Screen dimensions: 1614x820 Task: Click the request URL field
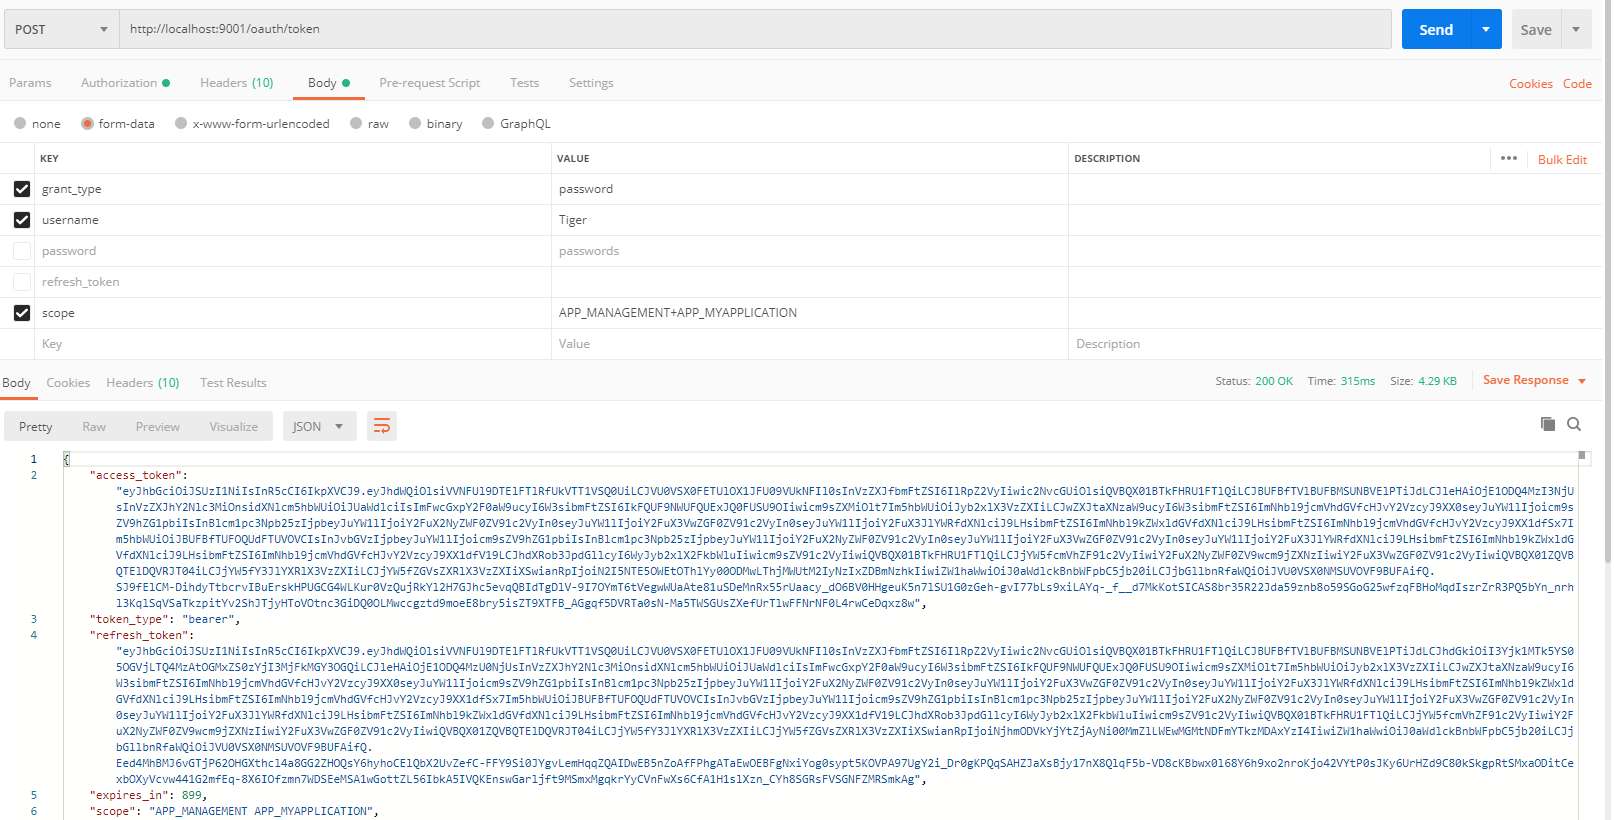(x=755, y=29)
